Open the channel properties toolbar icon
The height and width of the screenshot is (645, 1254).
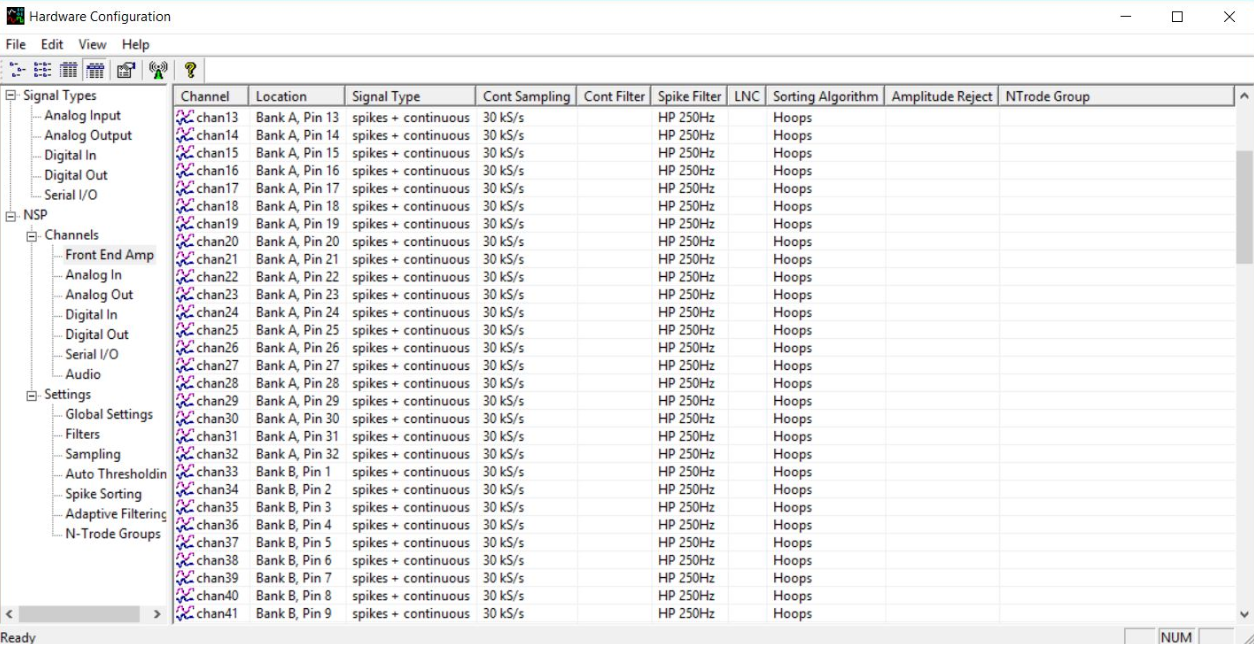[124, 70]
